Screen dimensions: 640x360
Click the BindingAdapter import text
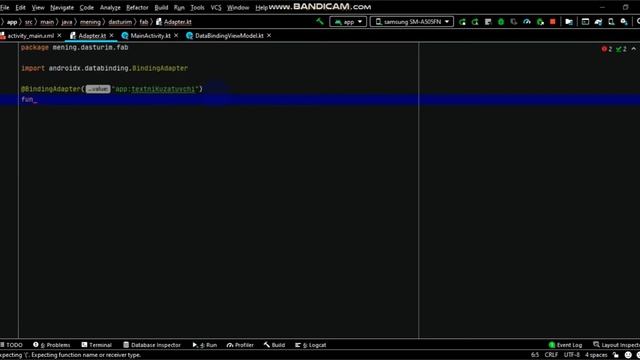click(160, 68)
